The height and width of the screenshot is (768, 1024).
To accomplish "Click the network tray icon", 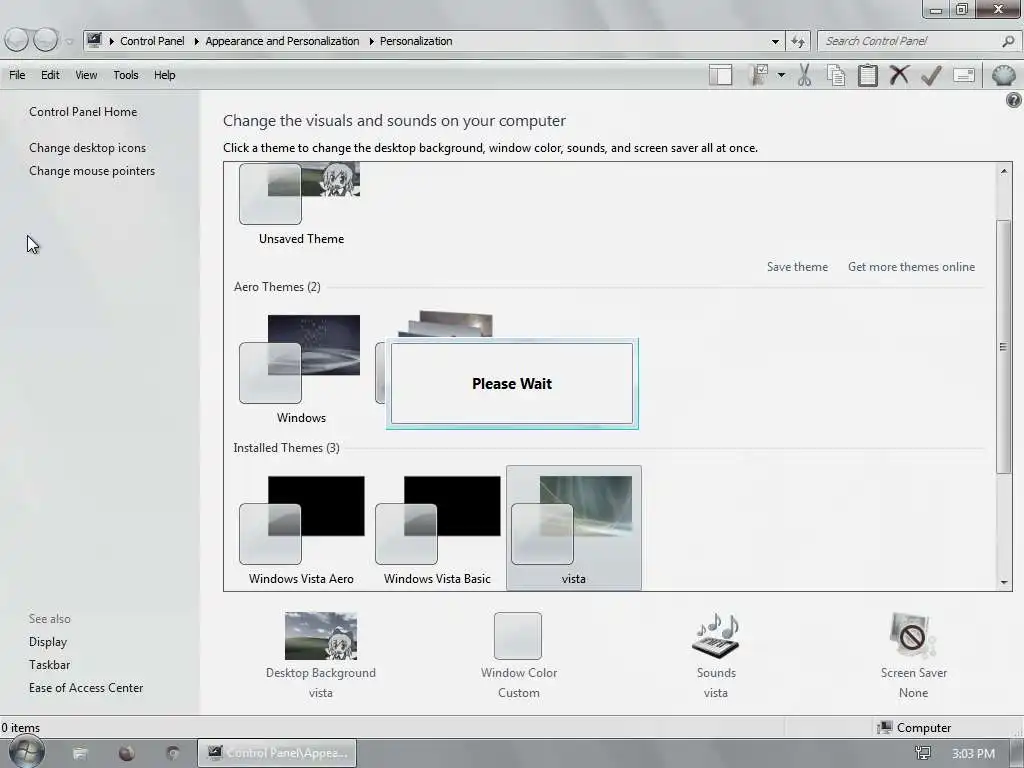I will 923,754.
